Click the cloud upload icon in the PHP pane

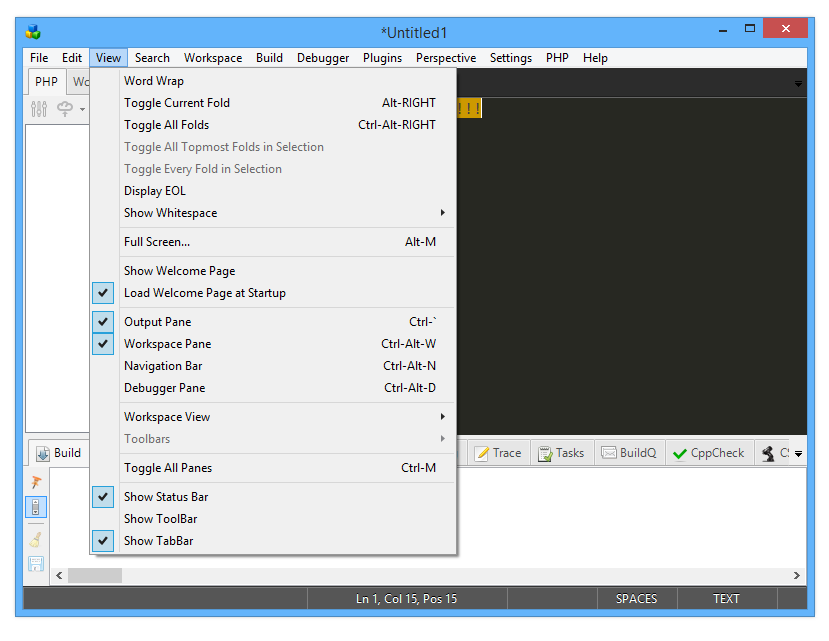pos(66,109)
